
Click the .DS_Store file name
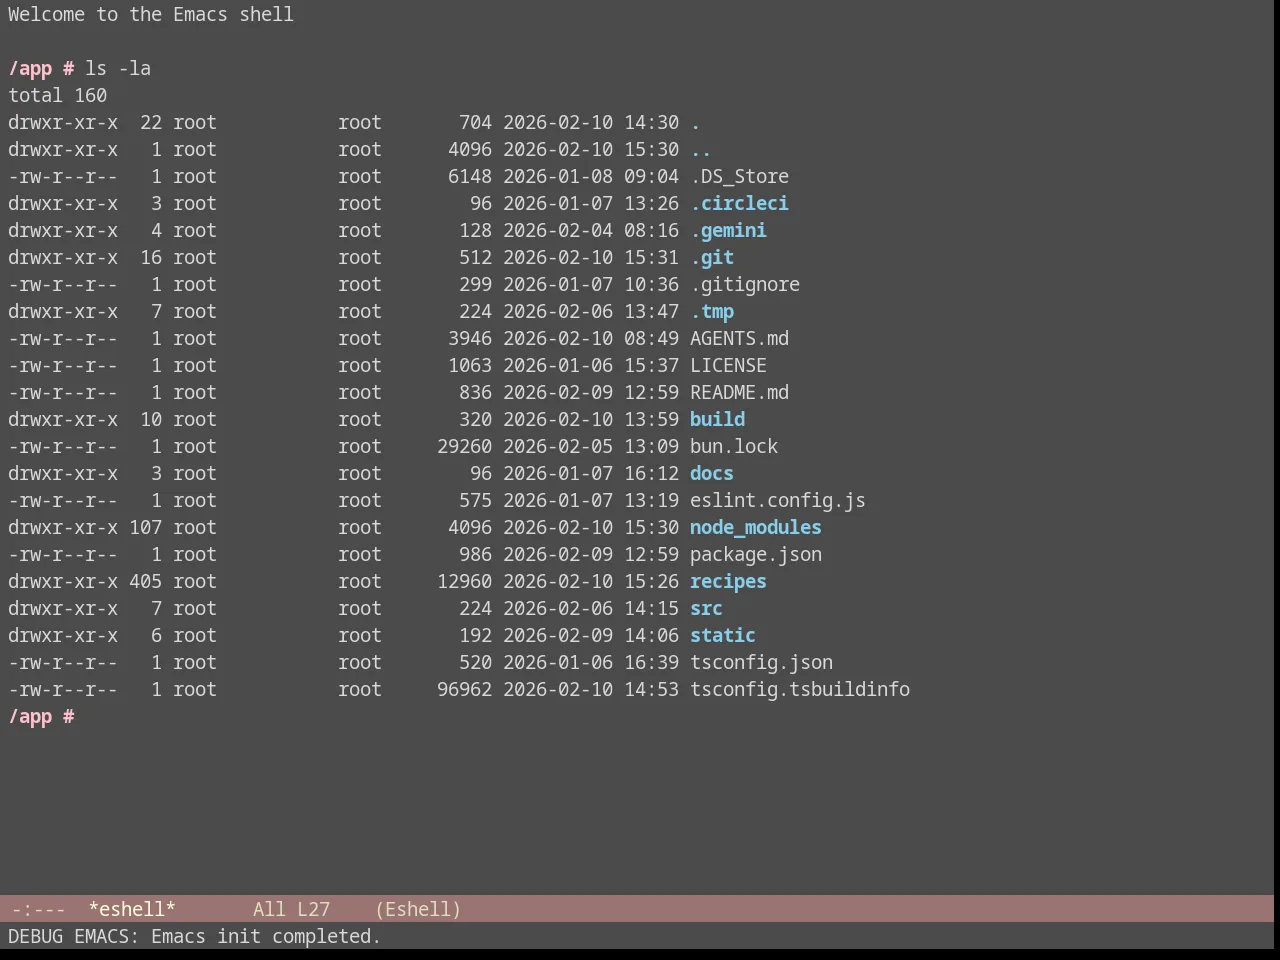[x=739, y=176]
